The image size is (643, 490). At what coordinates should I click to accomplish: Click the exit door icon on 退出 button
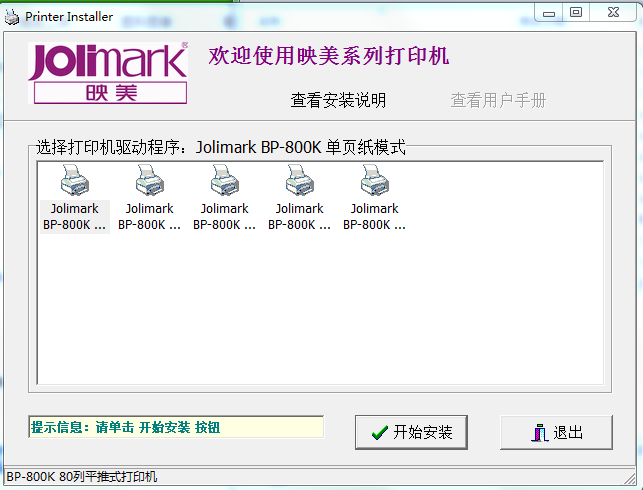pos(540,433)
